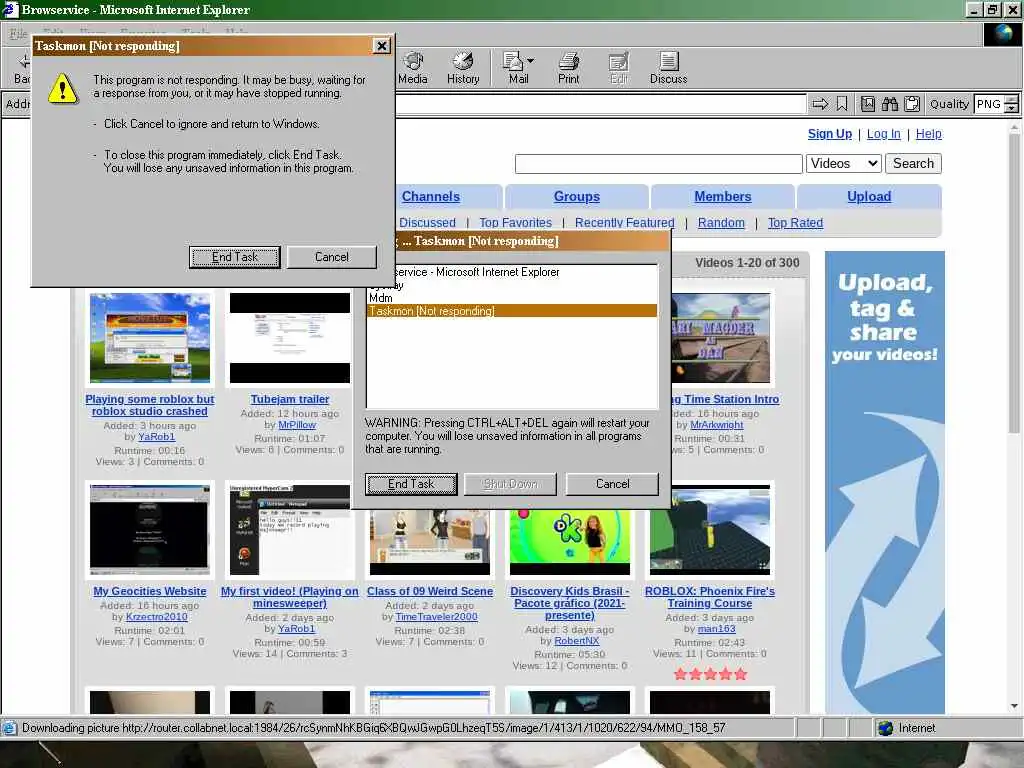The image size is (1024, 768).
Task: Click the picture snapshot icon beside Quality
Action: click(868, 104)
